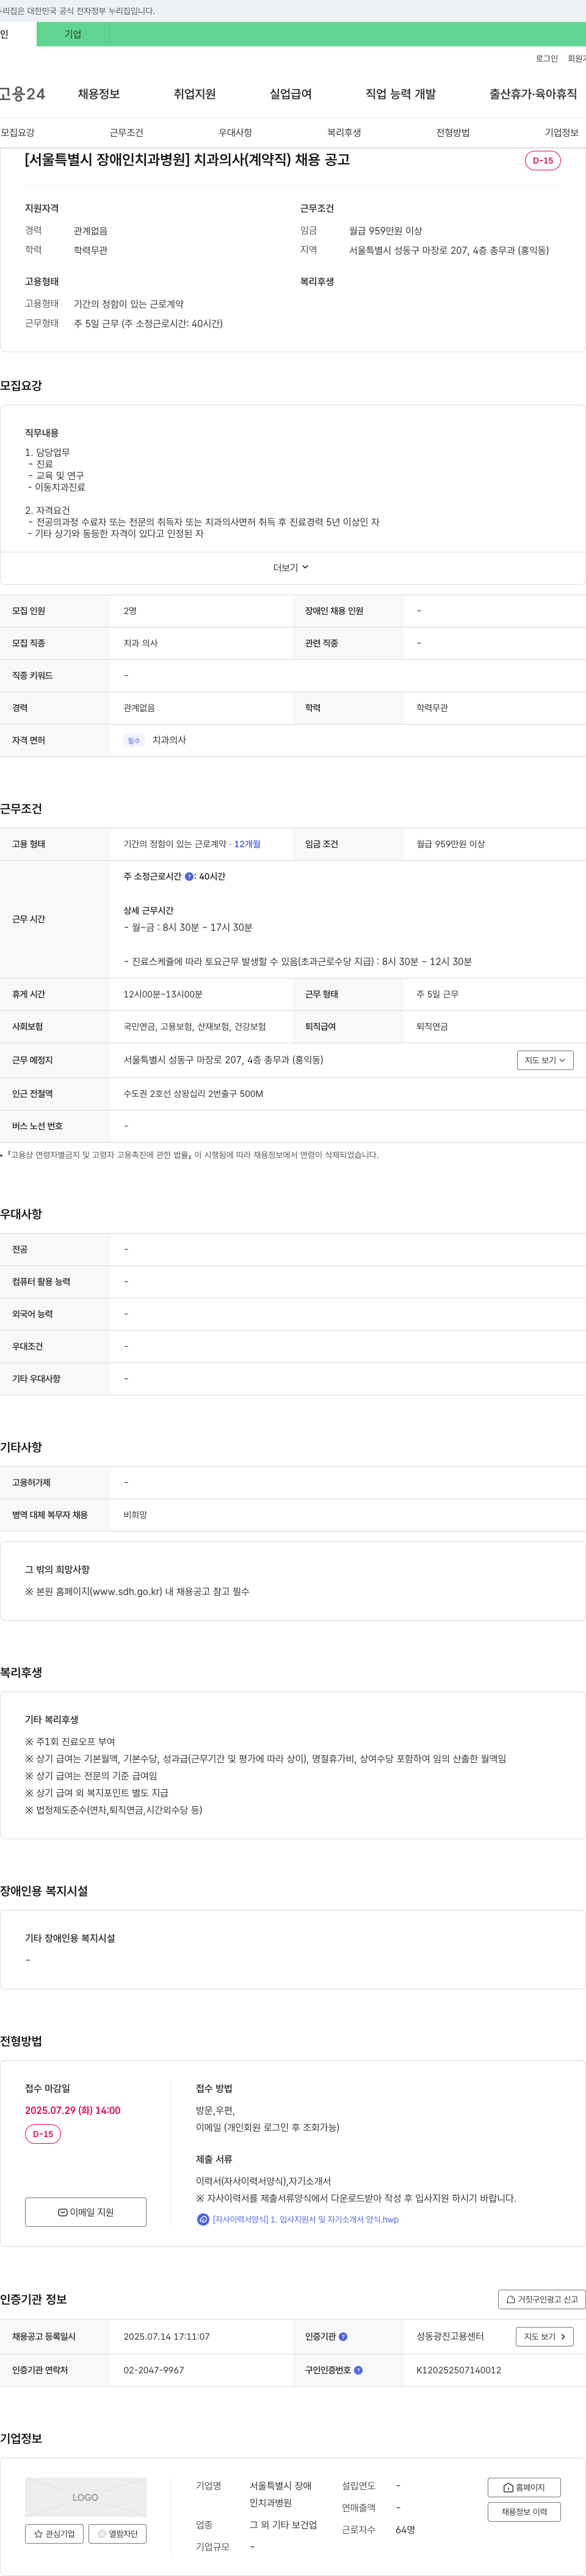Click the 구인인증번호 value K120252507140012
The image size is (586, 2576).
pyautogui.click(x=459, y=2369)
